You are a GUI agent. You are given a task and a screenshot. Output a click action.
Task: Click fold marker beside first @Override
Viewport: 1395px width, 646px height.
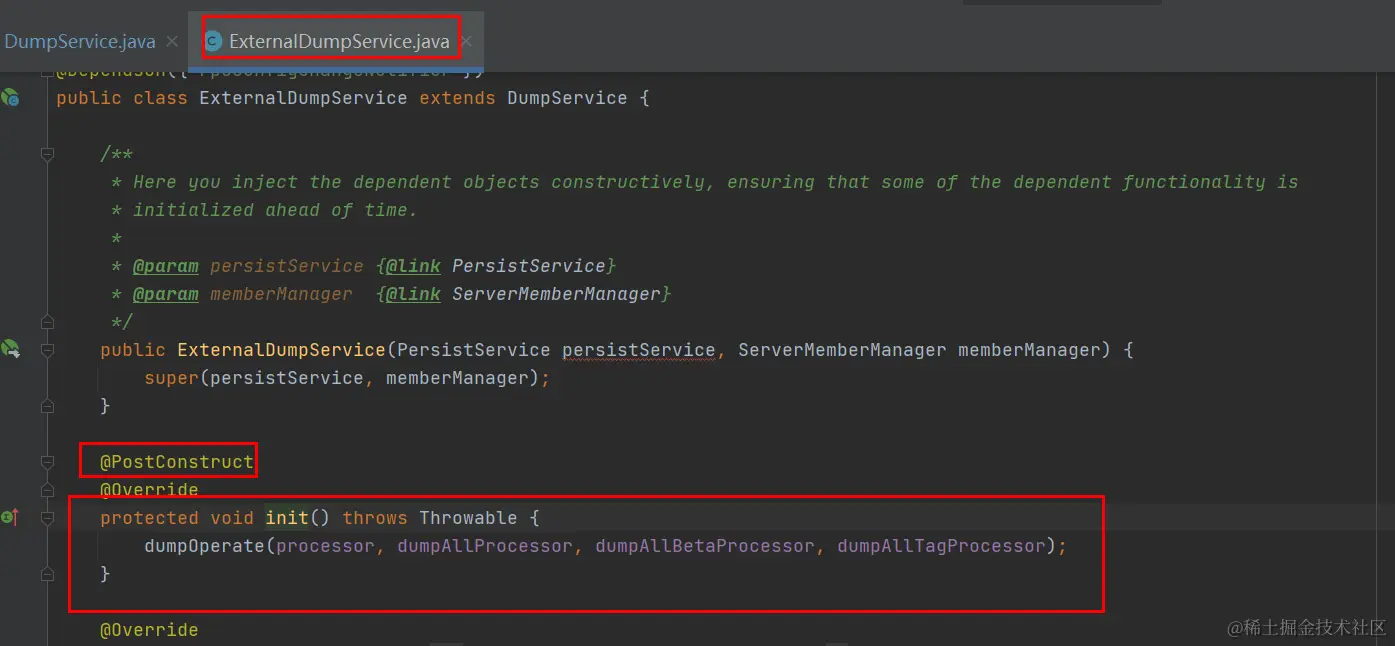tap(47, 490)
